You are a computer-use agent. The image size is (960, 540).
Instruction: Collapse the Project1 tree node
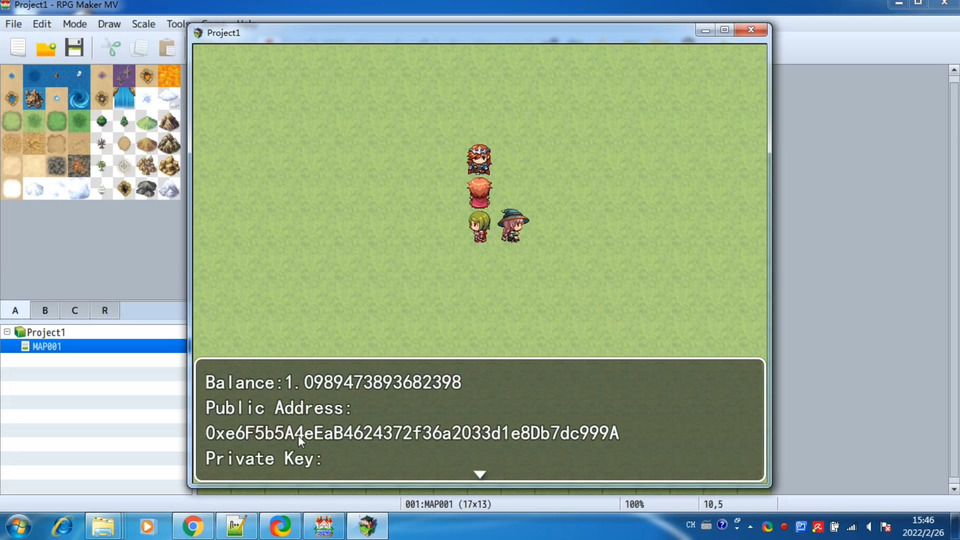point(7,332)
